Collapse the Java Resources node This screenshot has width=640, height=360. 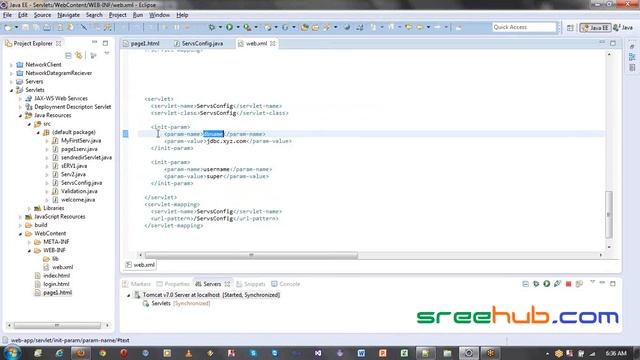pos(20,116)
